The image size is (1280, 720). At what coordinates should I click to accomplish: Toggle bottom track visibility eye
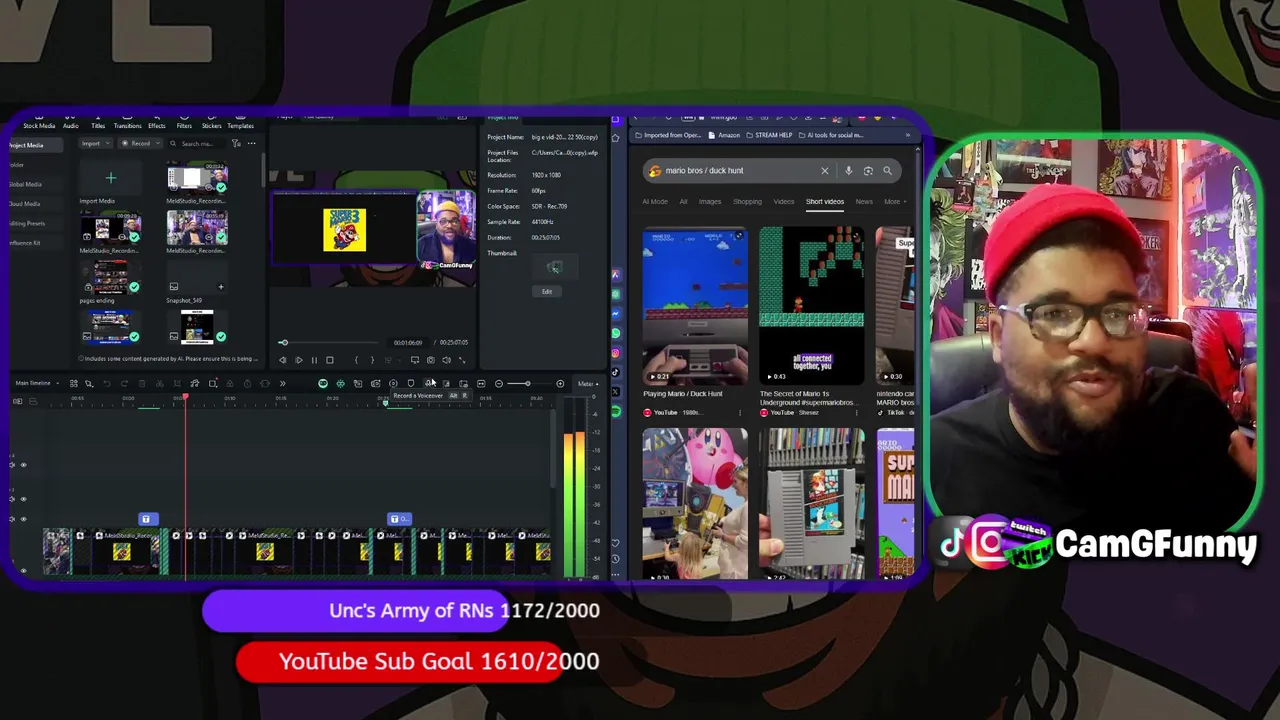[23, 571]
